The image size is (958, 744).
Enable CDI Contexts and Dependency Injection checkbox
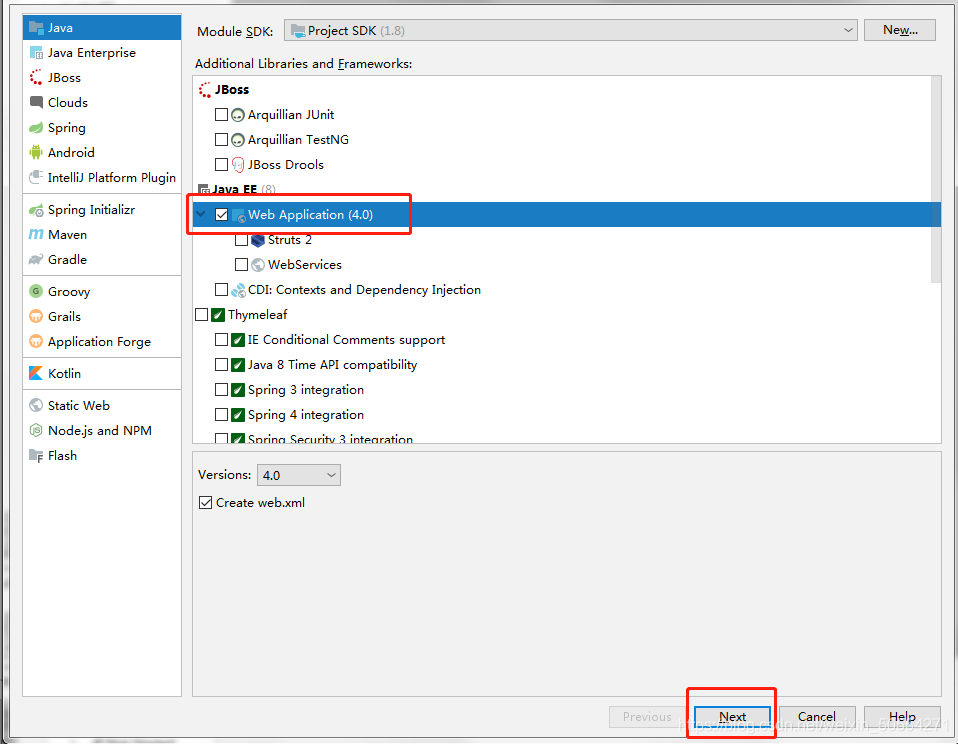click(221, 290)
